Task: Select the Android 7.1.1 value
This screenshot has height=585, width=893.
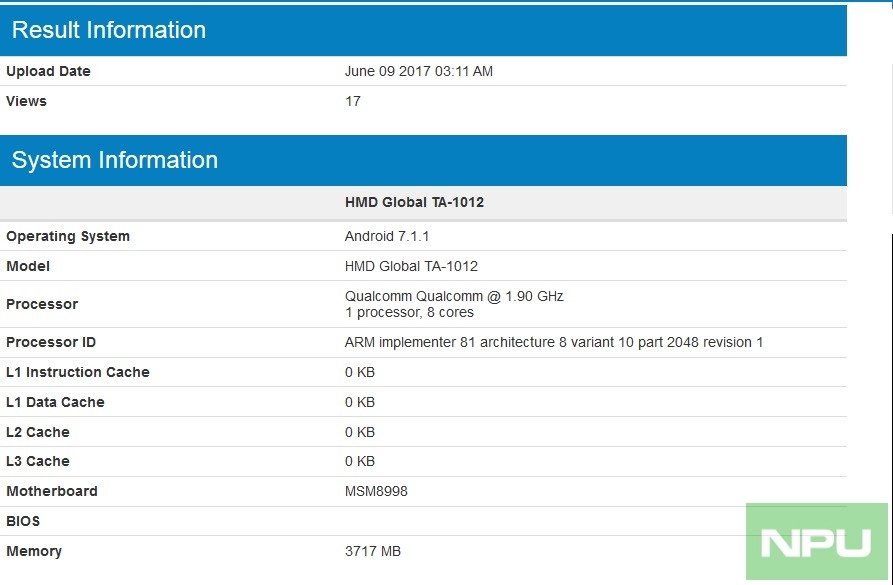Action: click(389, 236)
